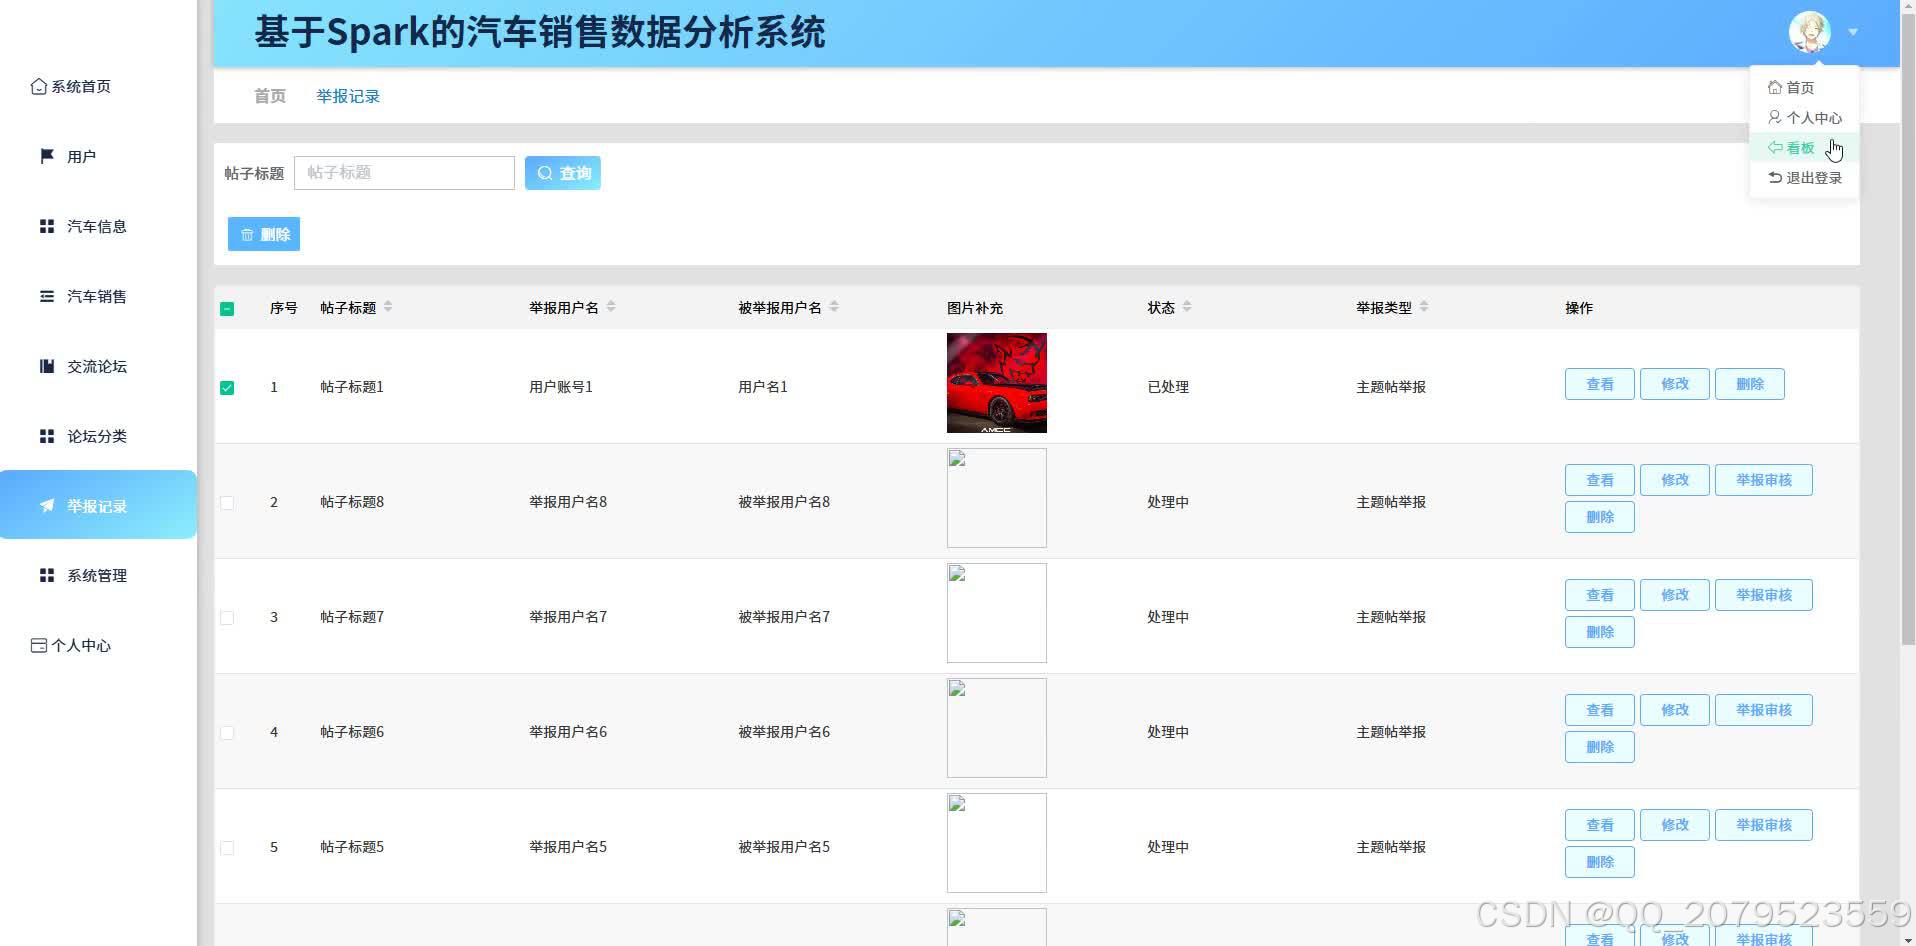Open the broken image thumbnail in 帖子标题8 row
The width and height of the screenshot is (1916, 946).
997,498
